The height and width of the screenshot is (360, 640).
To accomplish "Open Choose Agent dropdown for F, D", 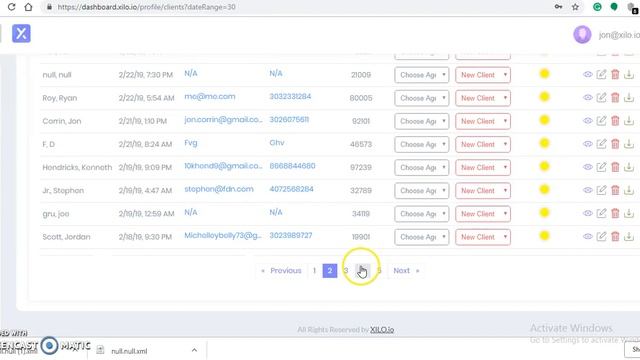I will [x=422, y=144].
